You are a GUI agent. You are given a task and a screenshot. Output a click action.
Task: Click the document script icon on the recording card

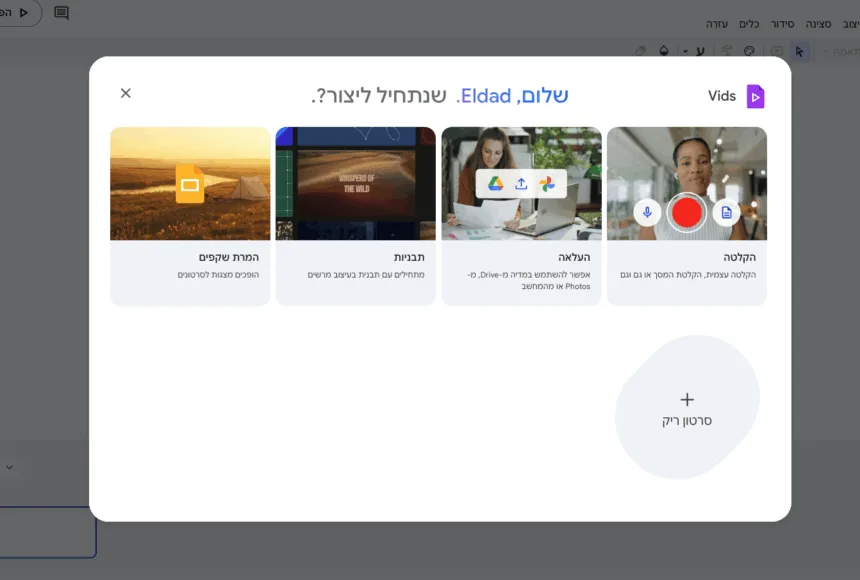coord(726,212)
